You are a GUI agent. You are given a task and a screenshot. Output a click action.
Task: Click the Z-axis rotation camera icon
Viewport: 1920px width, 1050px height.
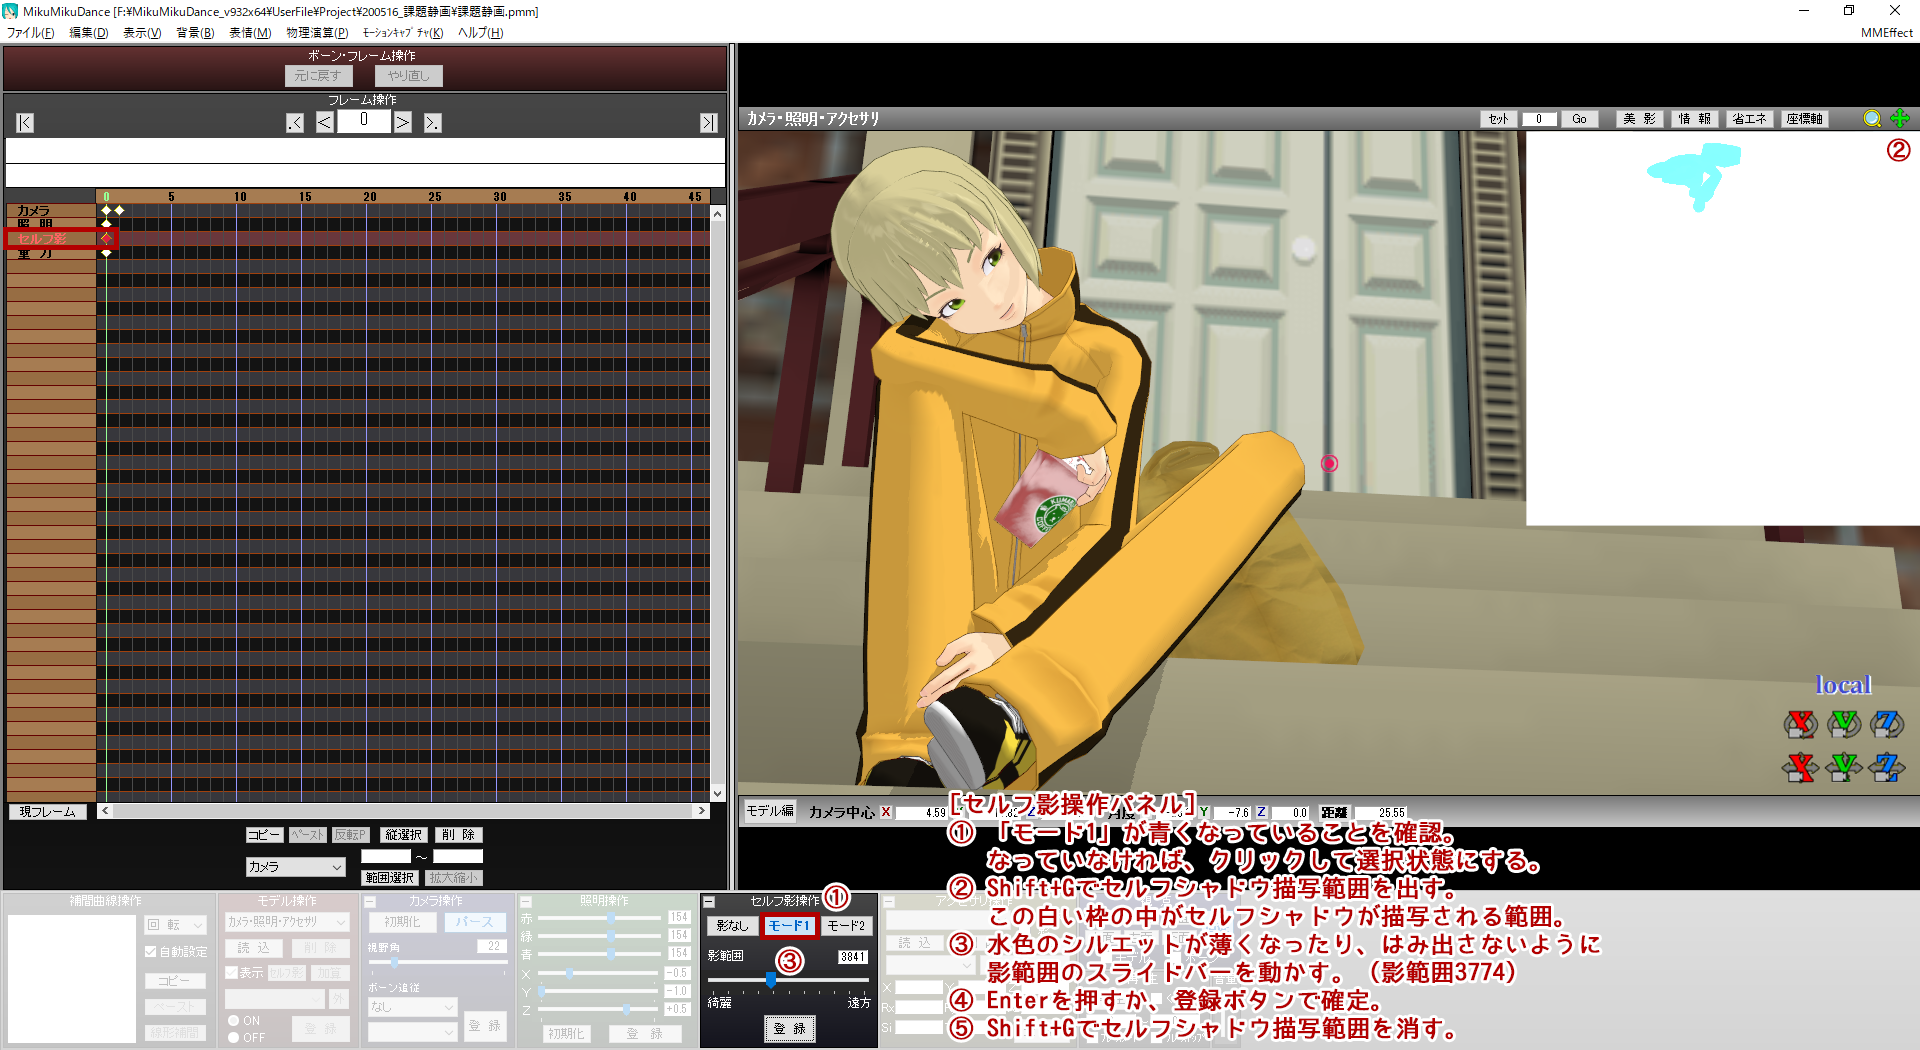coord(1886,723)
